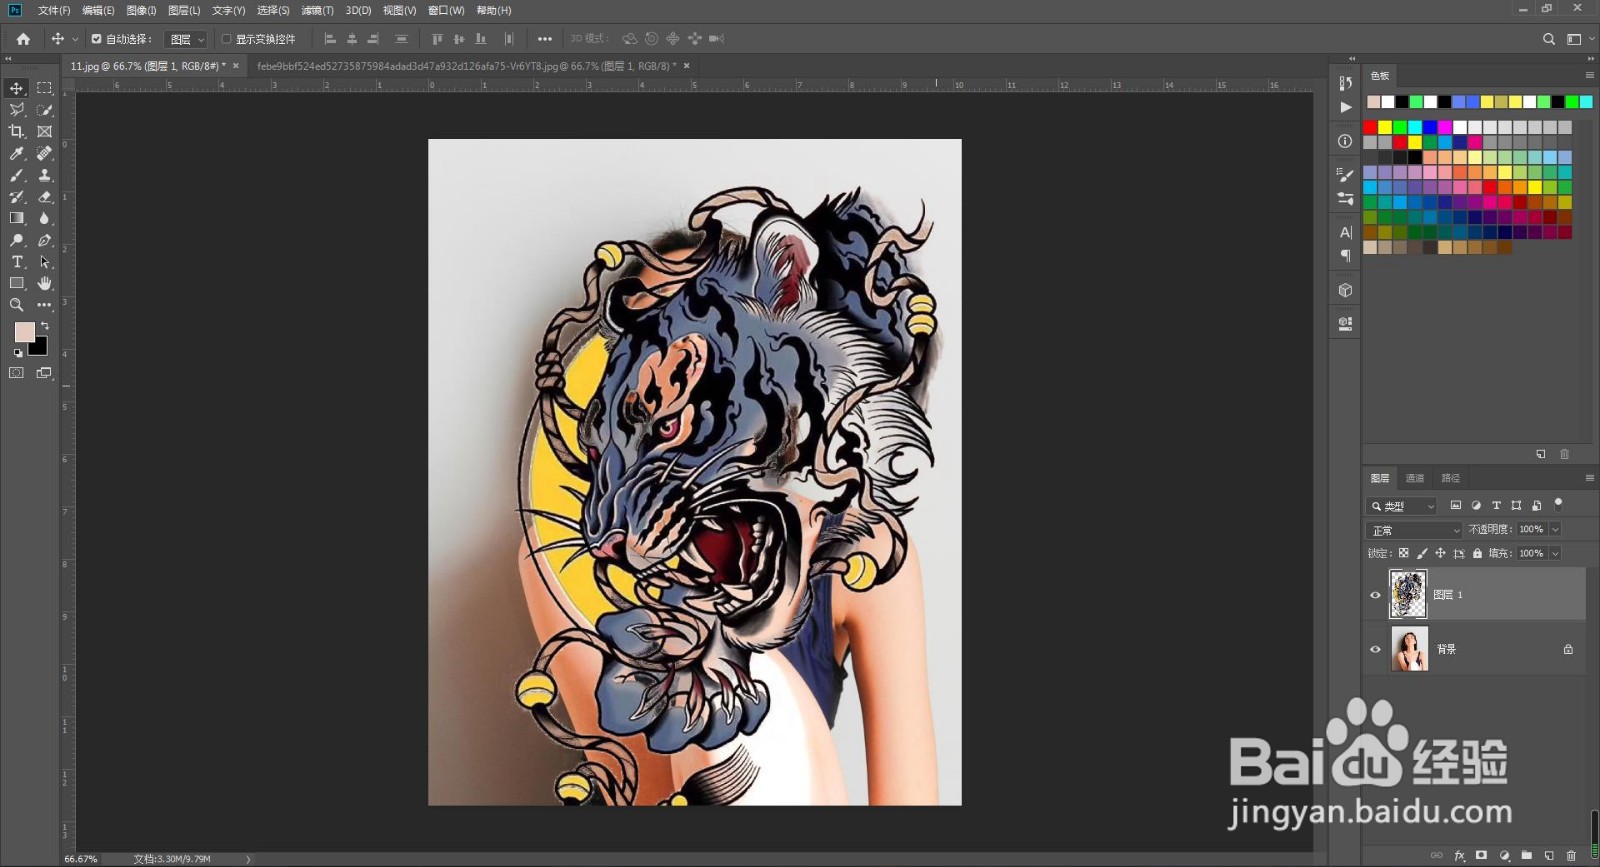Image resolution: width=1600 pixels, height=867 pixels.
Task: Select the Clone Stamp tool
Action: click(x=44, y=175)
